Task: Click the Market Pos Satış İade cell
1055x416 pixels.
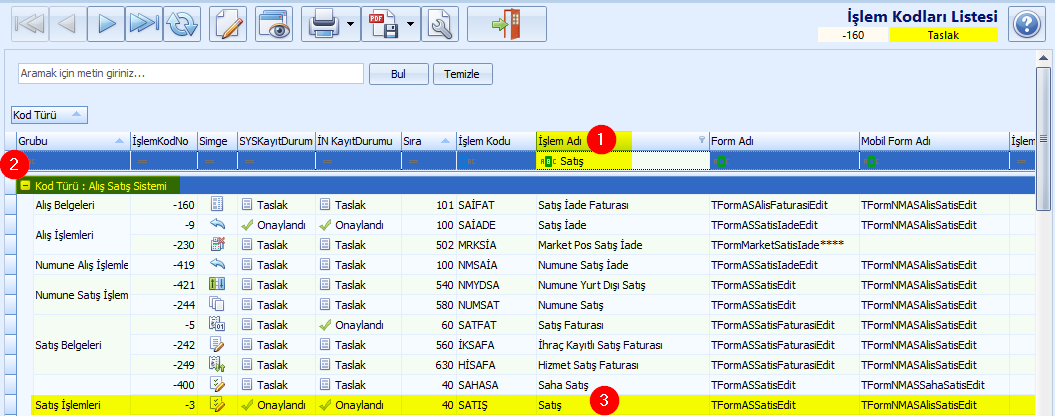Action: 623,244
